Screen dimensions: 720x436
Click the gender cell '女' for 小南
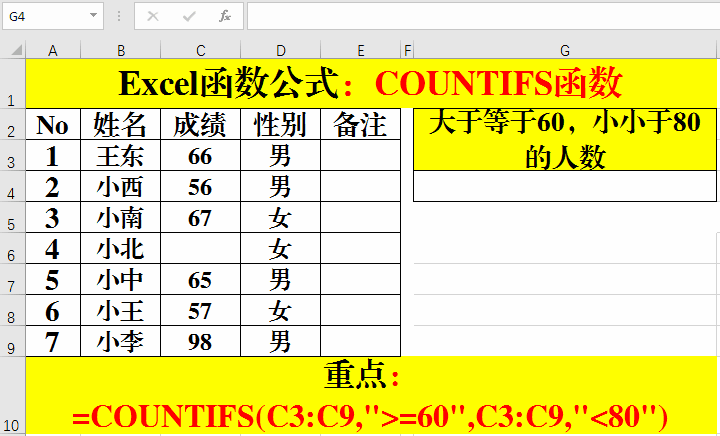point(280,218)
